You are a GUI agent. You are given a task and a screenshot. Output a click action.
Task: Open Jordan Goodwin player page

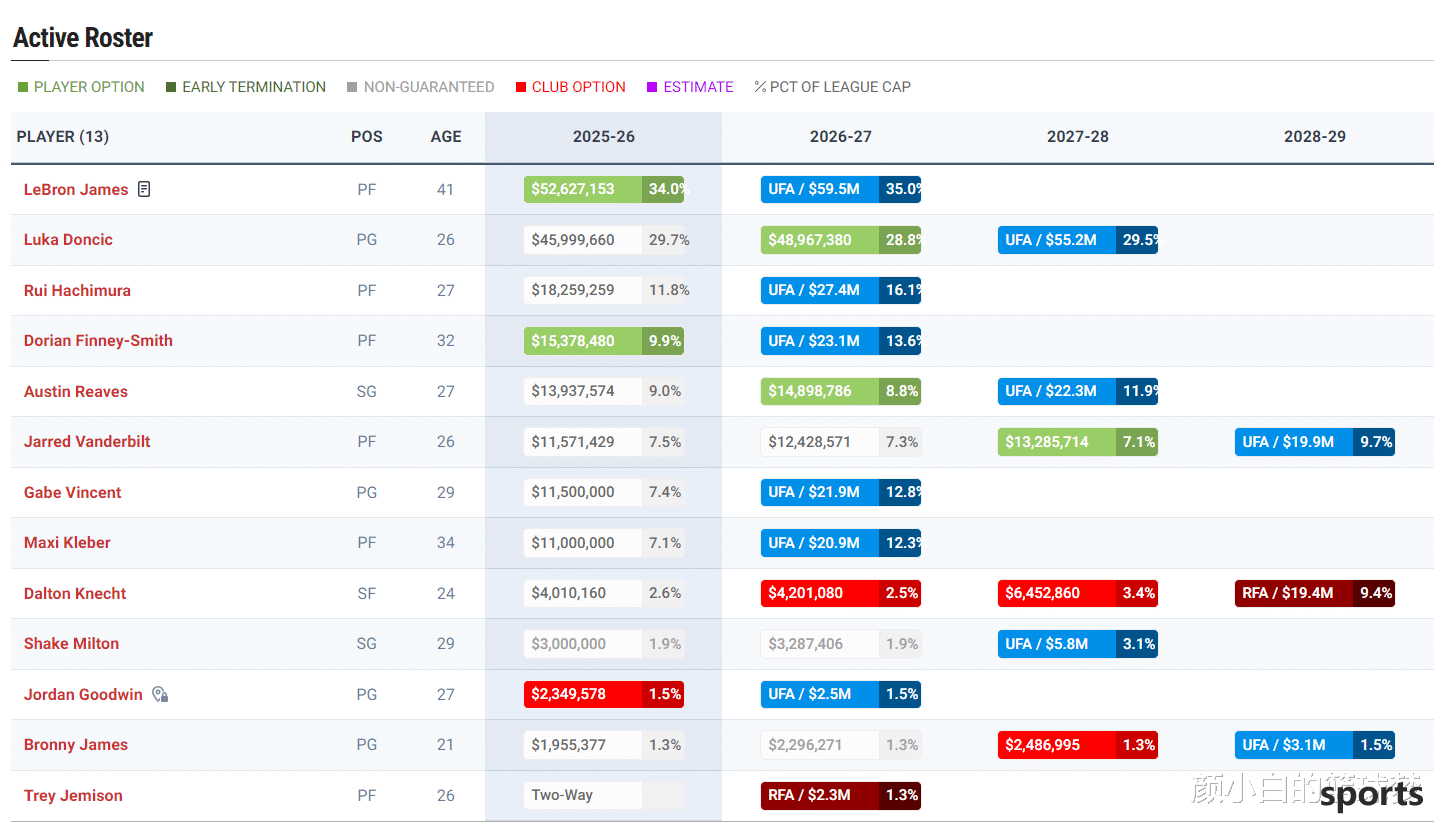point(83,695)
